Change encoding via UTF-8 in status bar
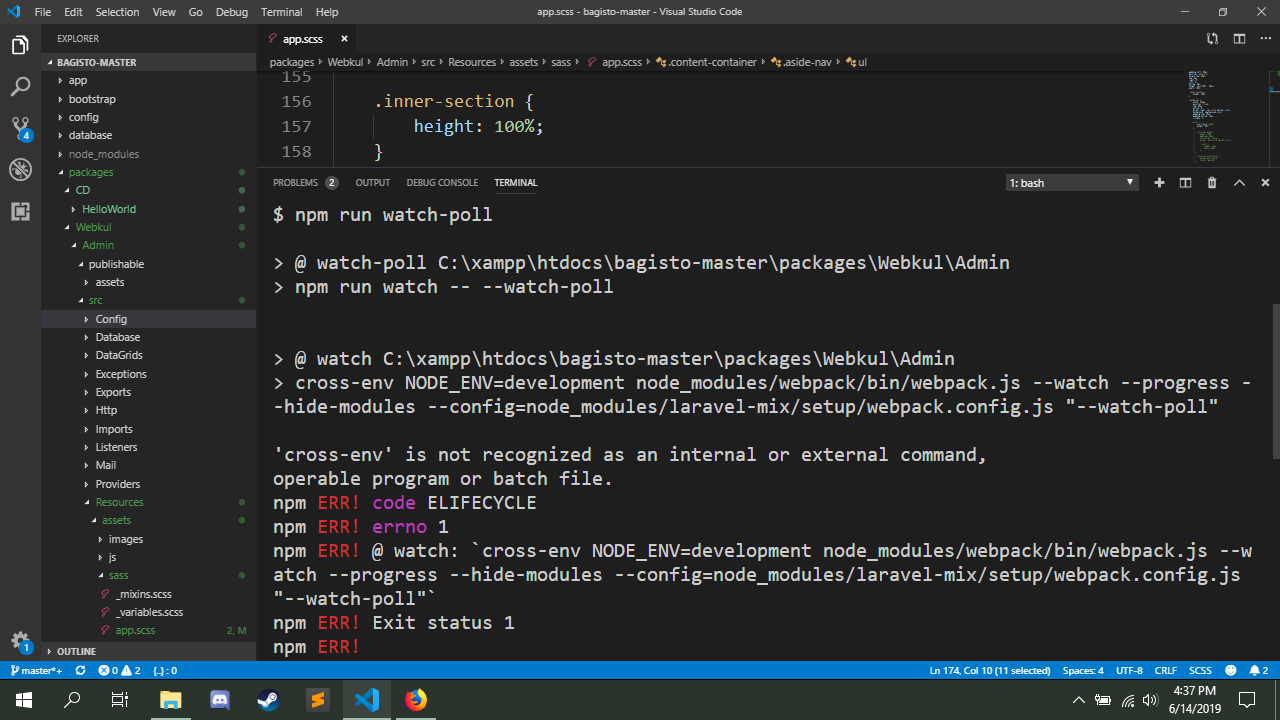 [x=1129, y=670]
